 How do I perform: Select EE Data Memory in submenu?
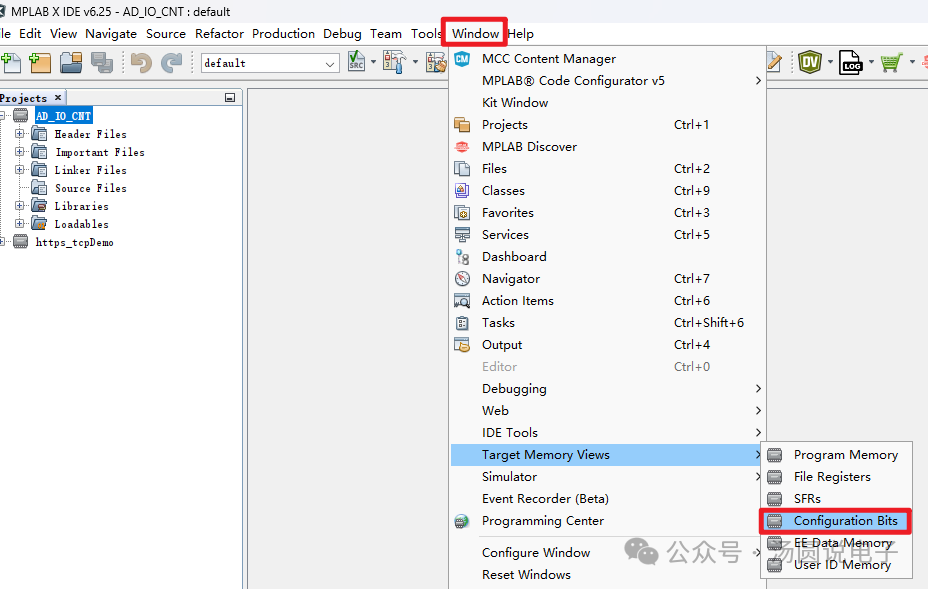pyautogui.click(x=836, y=543)
